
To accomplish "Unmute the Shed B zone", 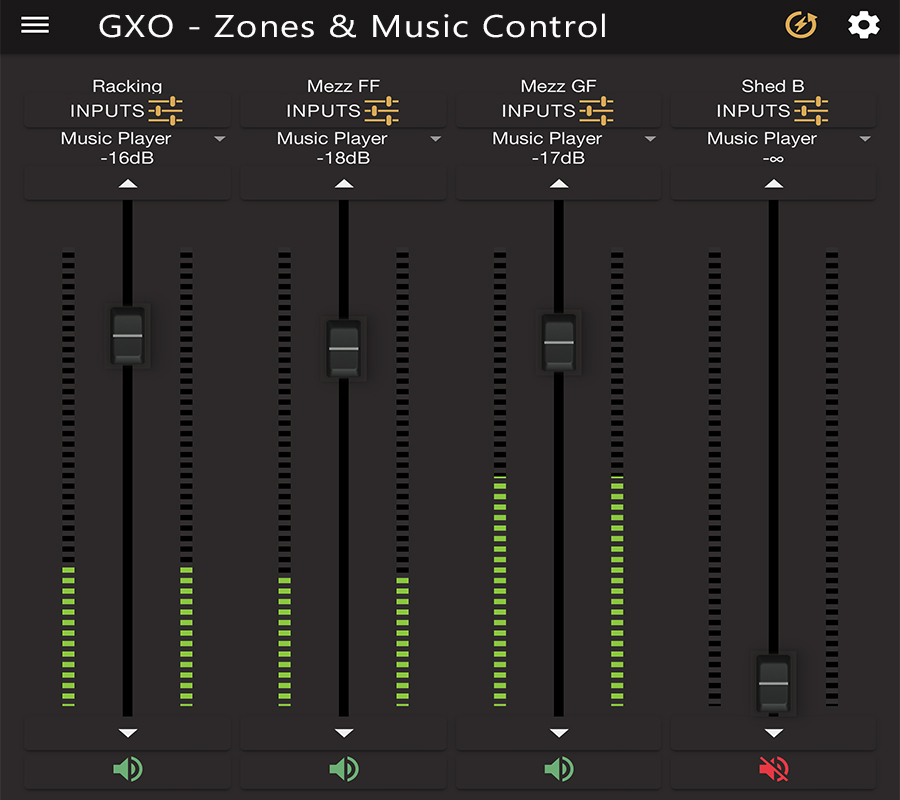I will (774, 769).
